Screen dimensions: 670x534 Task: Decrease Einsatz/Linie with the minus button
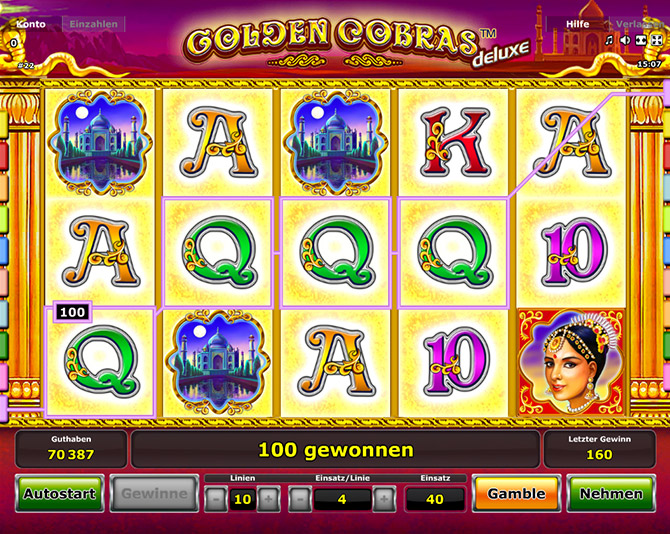[300, 499]
